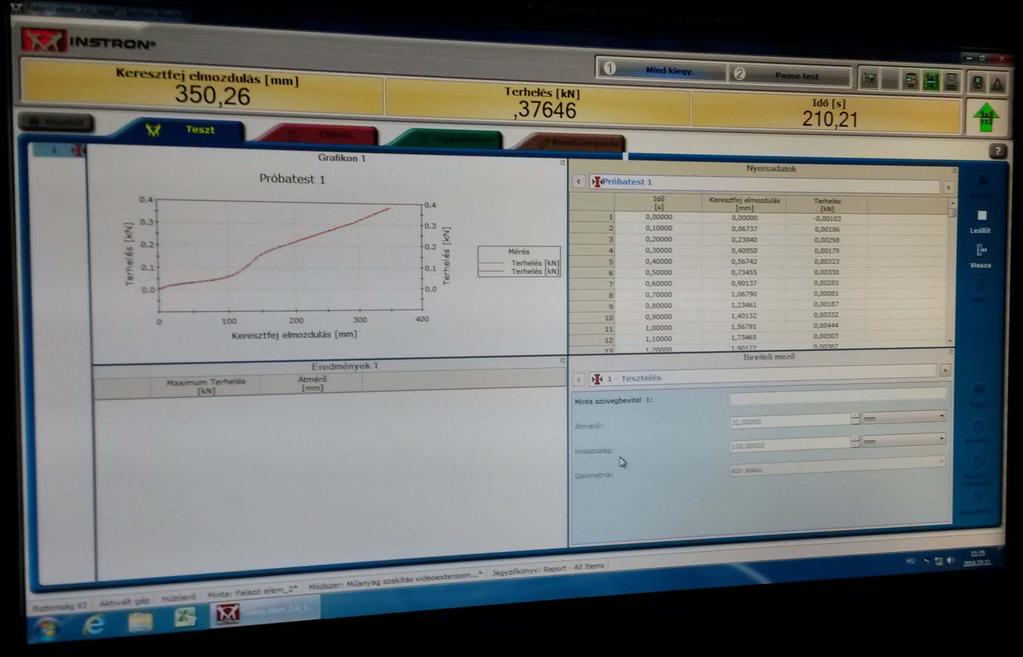Click the raw data Terhelés [kN] column header
Image resolution: width=1023 pixels, height=657 pixels.
coord(827,205)
